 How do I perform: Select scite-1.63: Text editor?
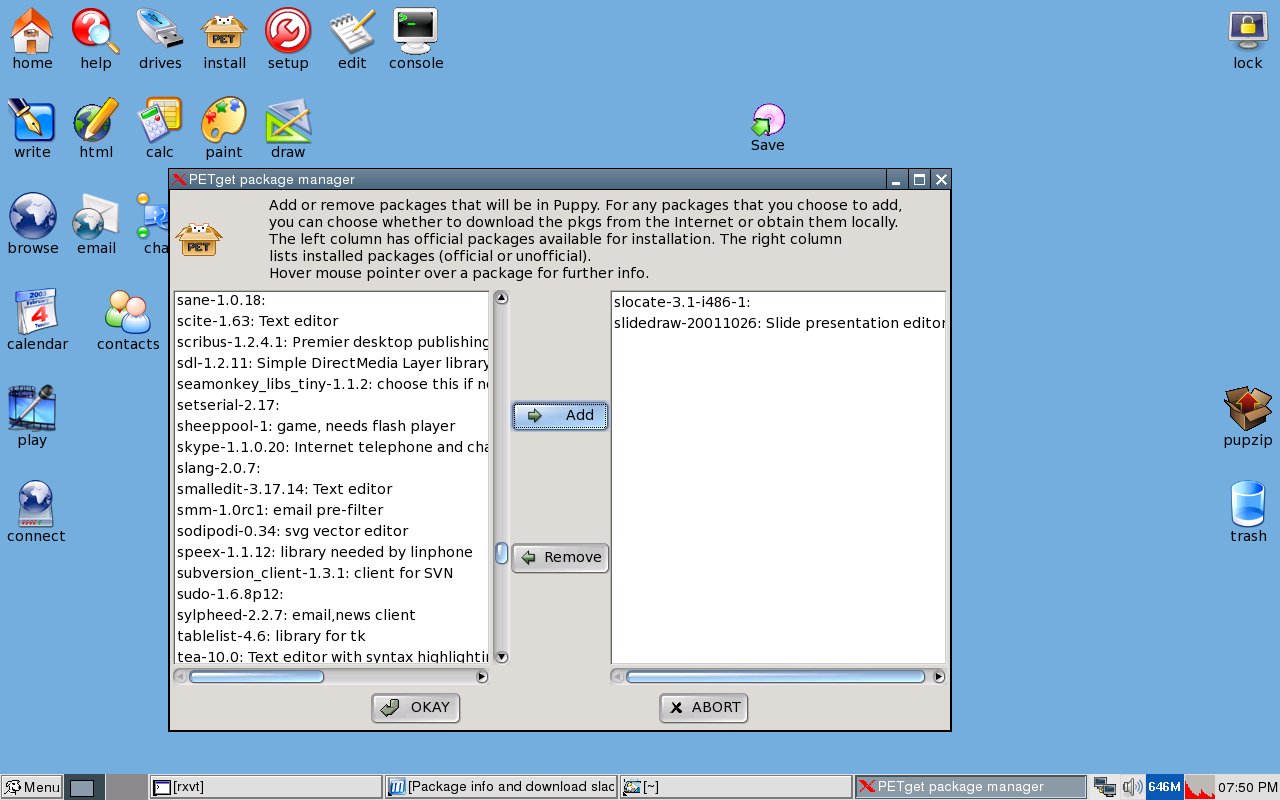click(x=331, y=321)
